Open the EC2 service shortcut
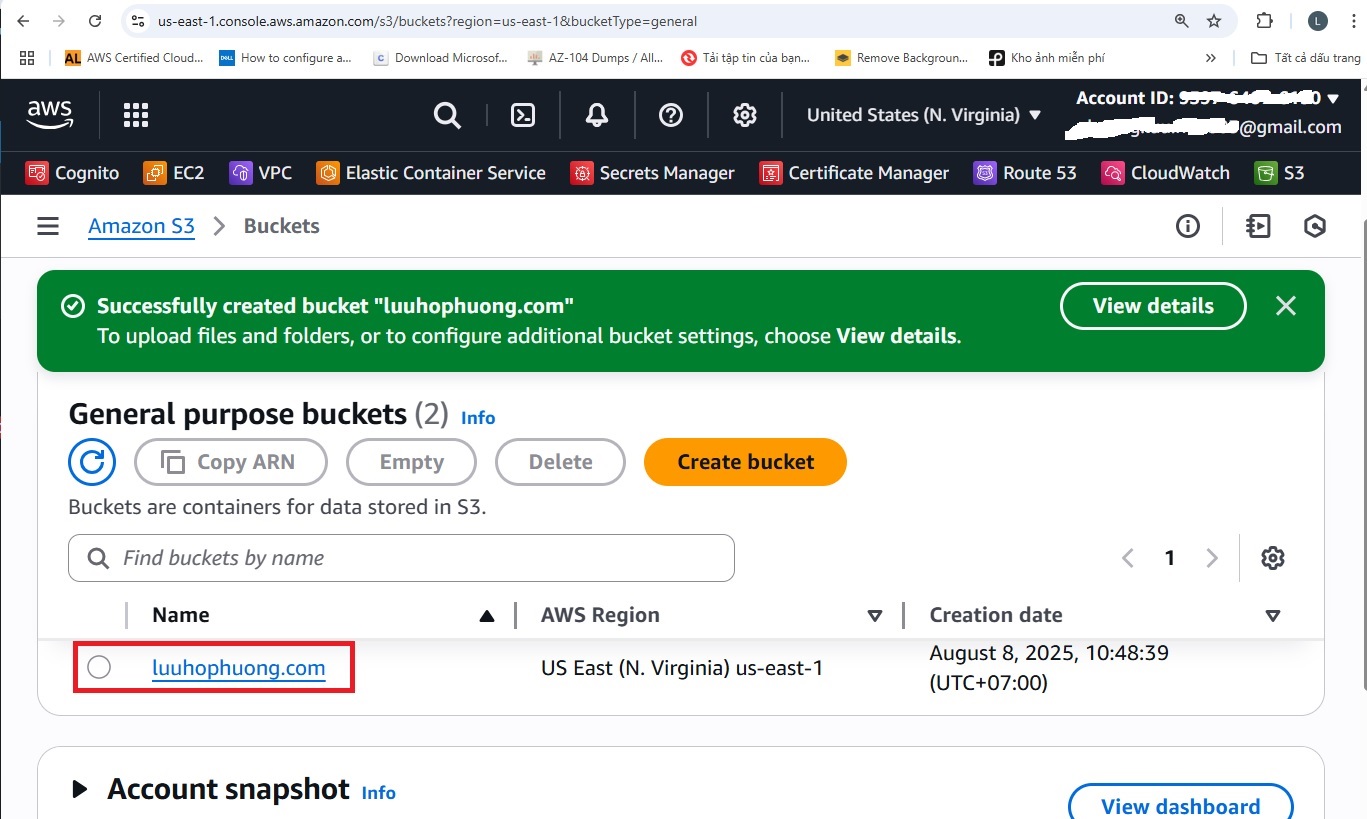The width and height of the screenshot is (1367, 819). pyautogui.click(x=174, y=173)
